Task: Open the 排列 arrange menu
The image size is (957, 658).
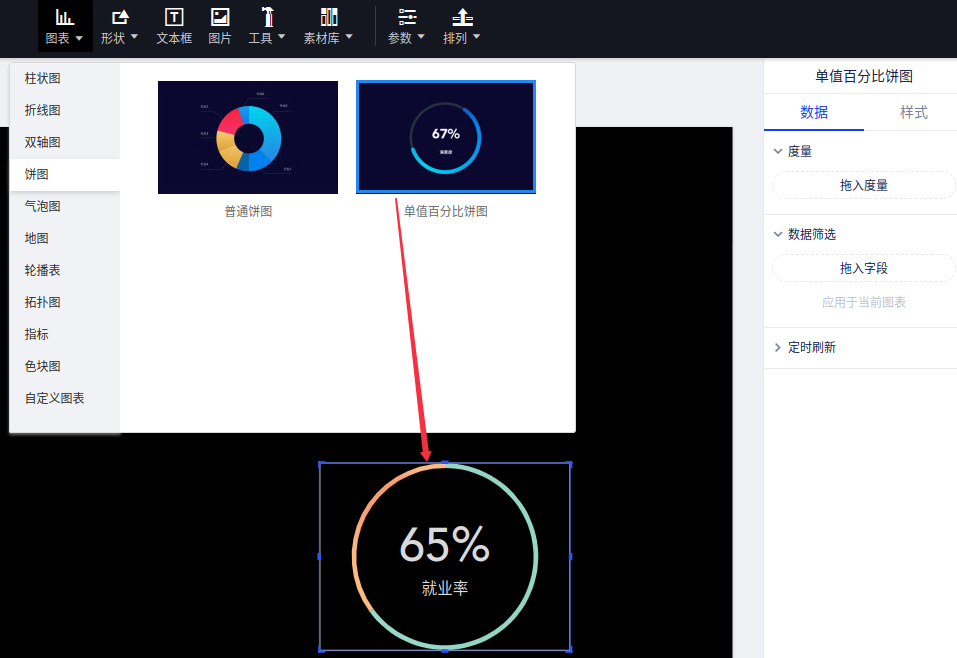Action: 462,26
